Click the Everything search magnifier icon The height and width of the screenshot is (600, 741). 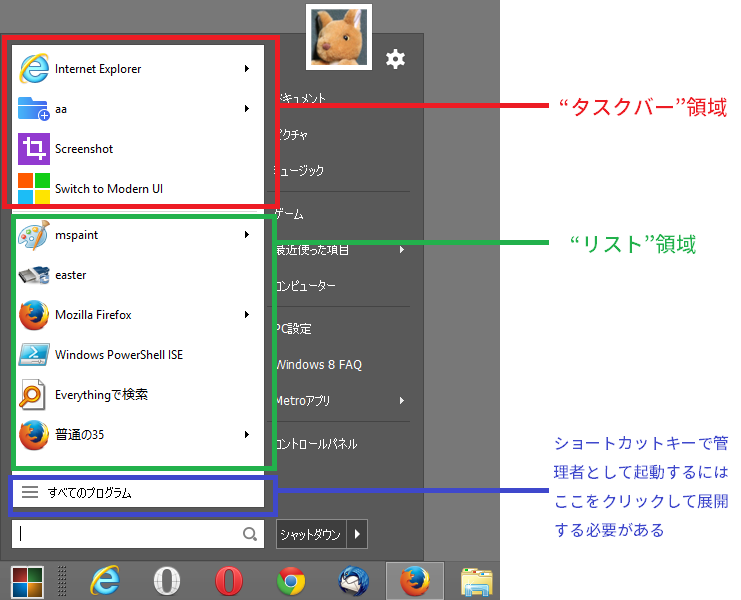pos(32,394)
